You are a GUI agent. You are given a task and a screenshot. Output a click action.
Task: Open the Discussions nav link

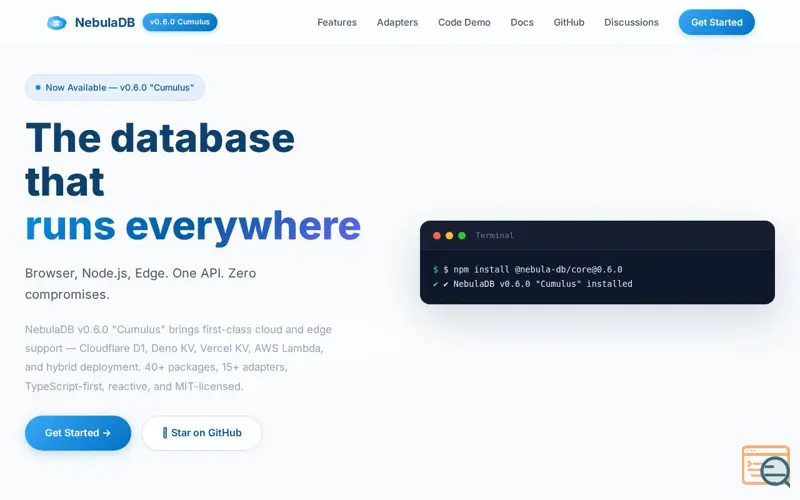[631, 22]
